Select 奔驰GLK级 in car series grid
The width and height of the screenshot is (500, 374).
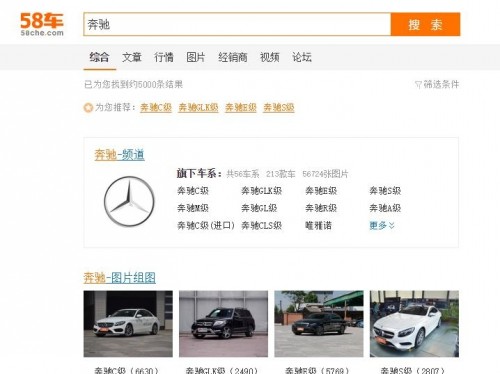coord(262,191)
